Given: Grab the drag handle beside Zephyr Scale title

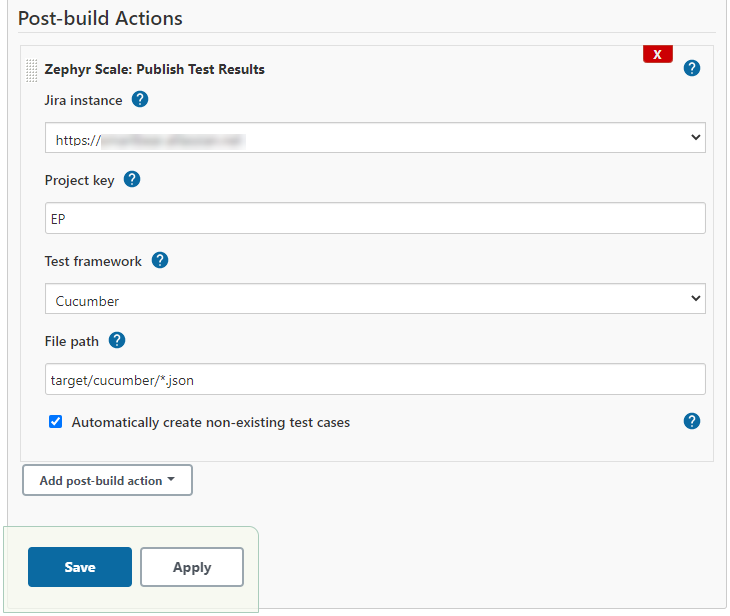Looking at the screenshot, I should pyautogui.click(x=31, y=70).
